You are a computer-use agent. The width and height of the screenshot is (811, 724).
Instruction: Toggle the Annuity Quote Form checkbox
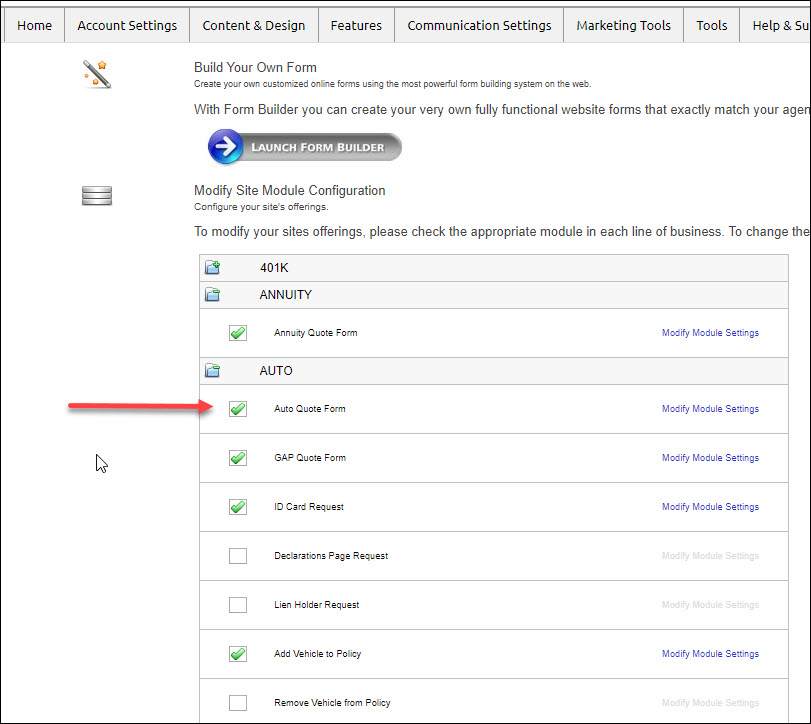(237, 331)
